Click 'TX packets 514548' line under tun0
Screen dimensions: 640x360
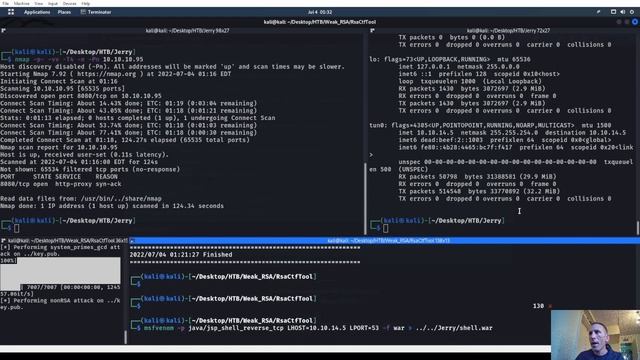pyautogui.click(x=479, y=191)
